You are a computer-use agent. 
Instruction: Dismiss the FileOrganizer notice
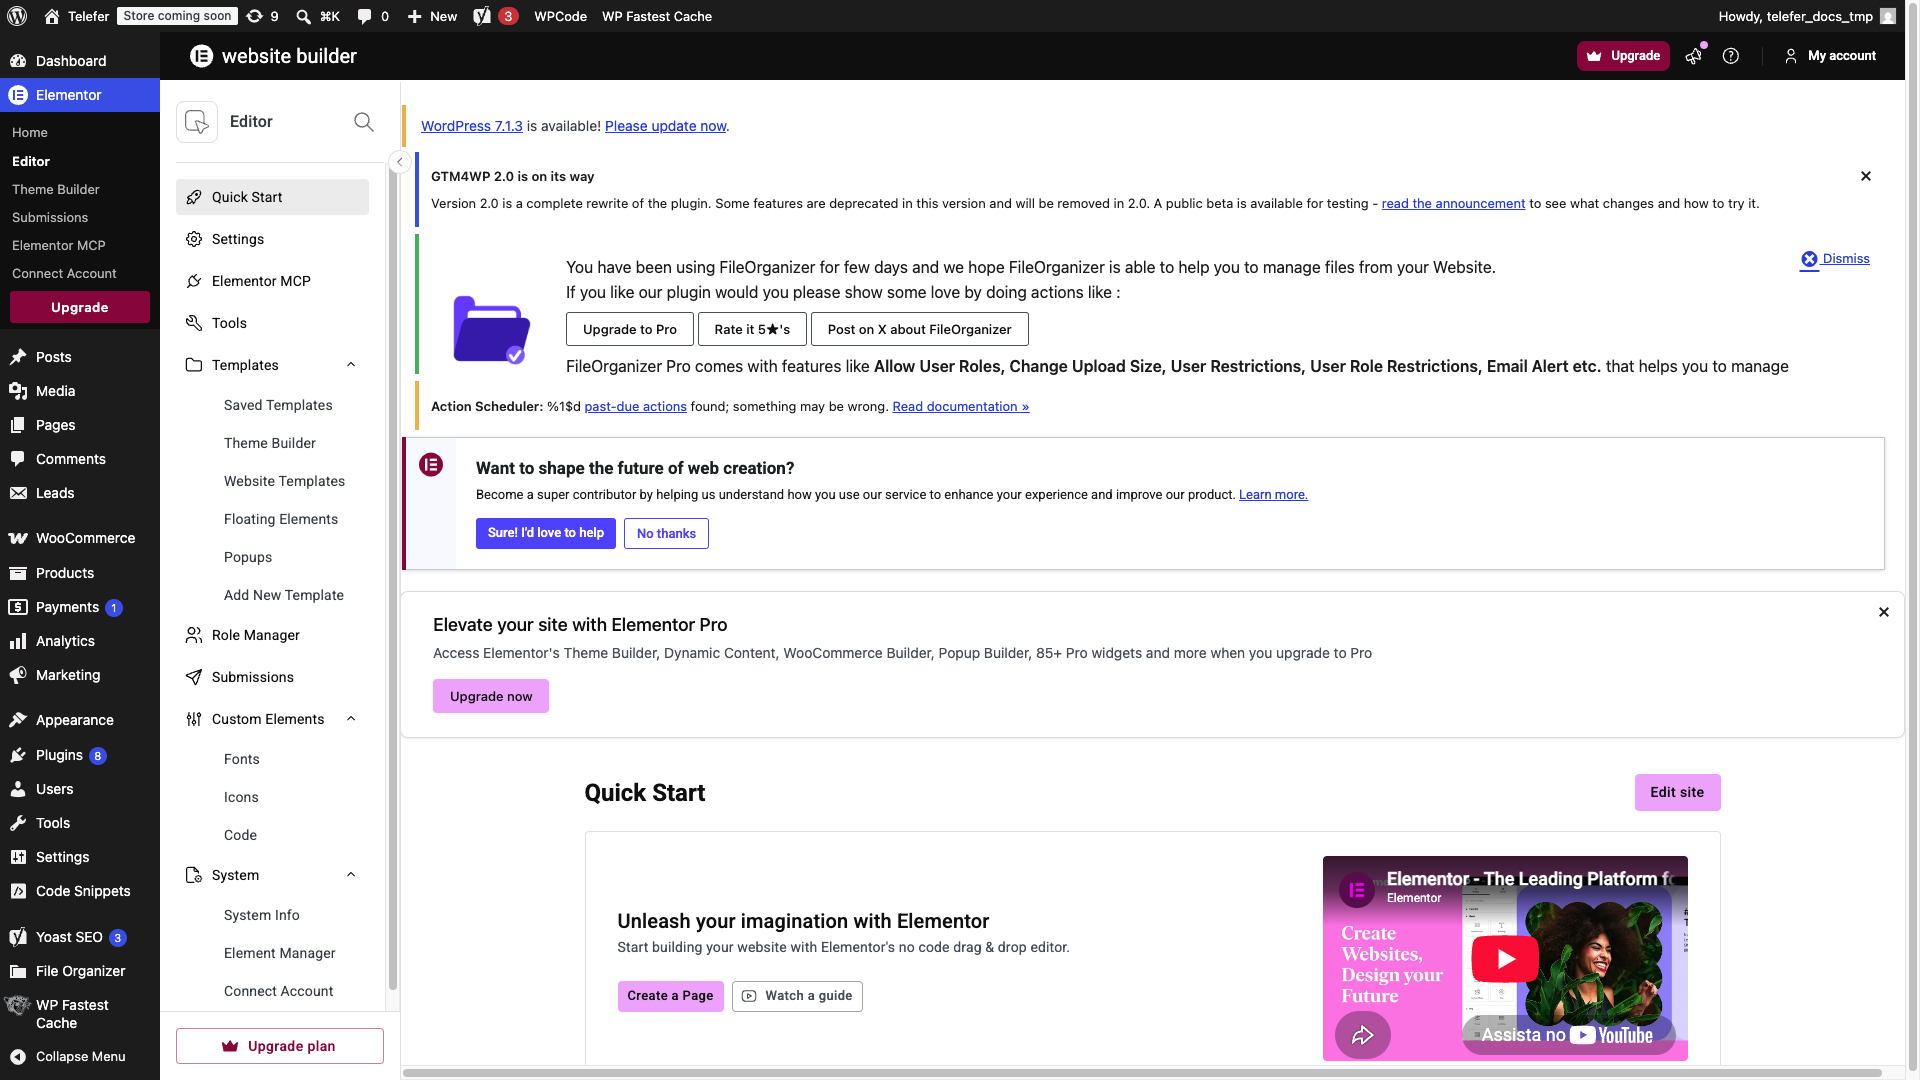tap(1835, 259)
